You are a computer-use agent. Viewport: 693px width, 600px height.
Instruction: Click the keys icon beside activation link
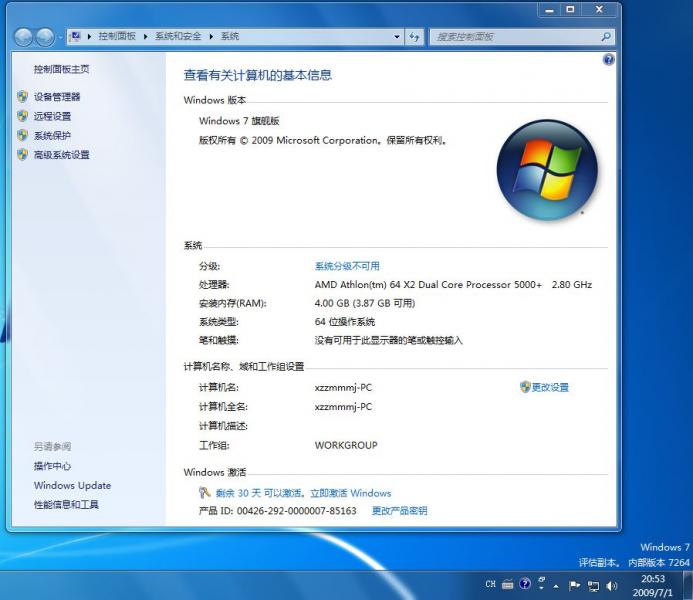[204, 492]
